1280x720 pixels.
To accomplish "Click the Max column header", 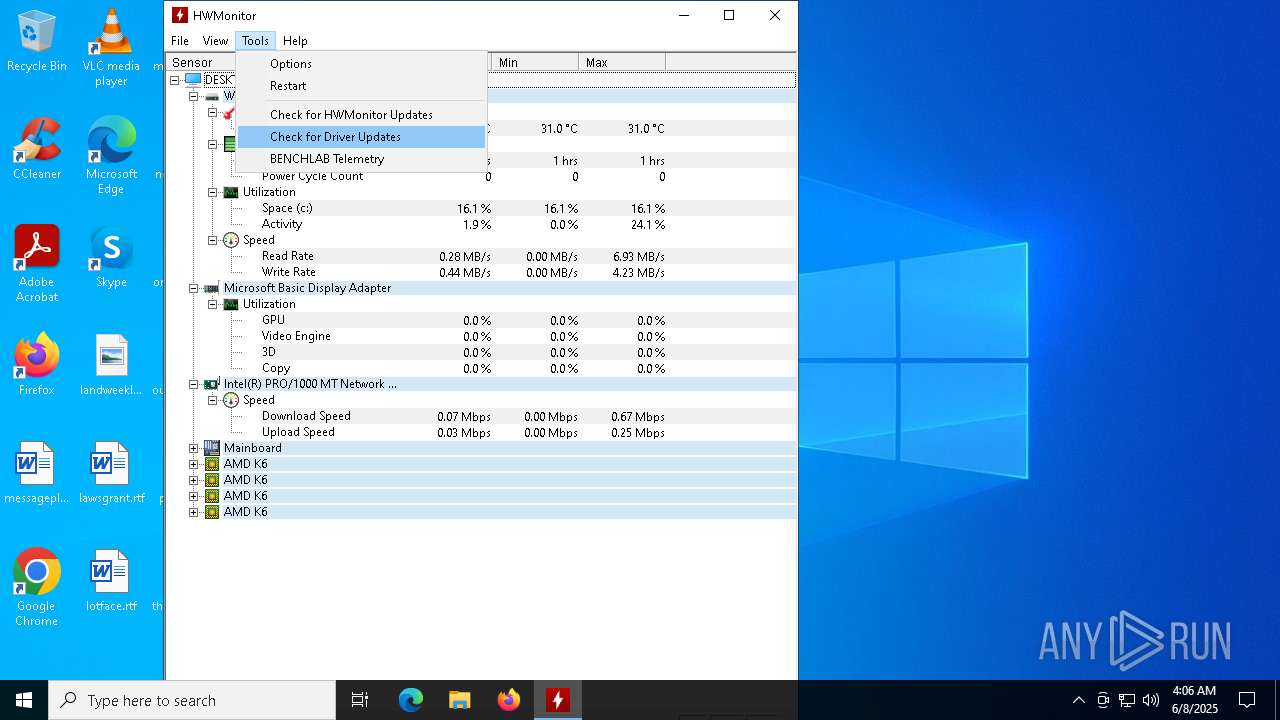I will pos(622,62).
